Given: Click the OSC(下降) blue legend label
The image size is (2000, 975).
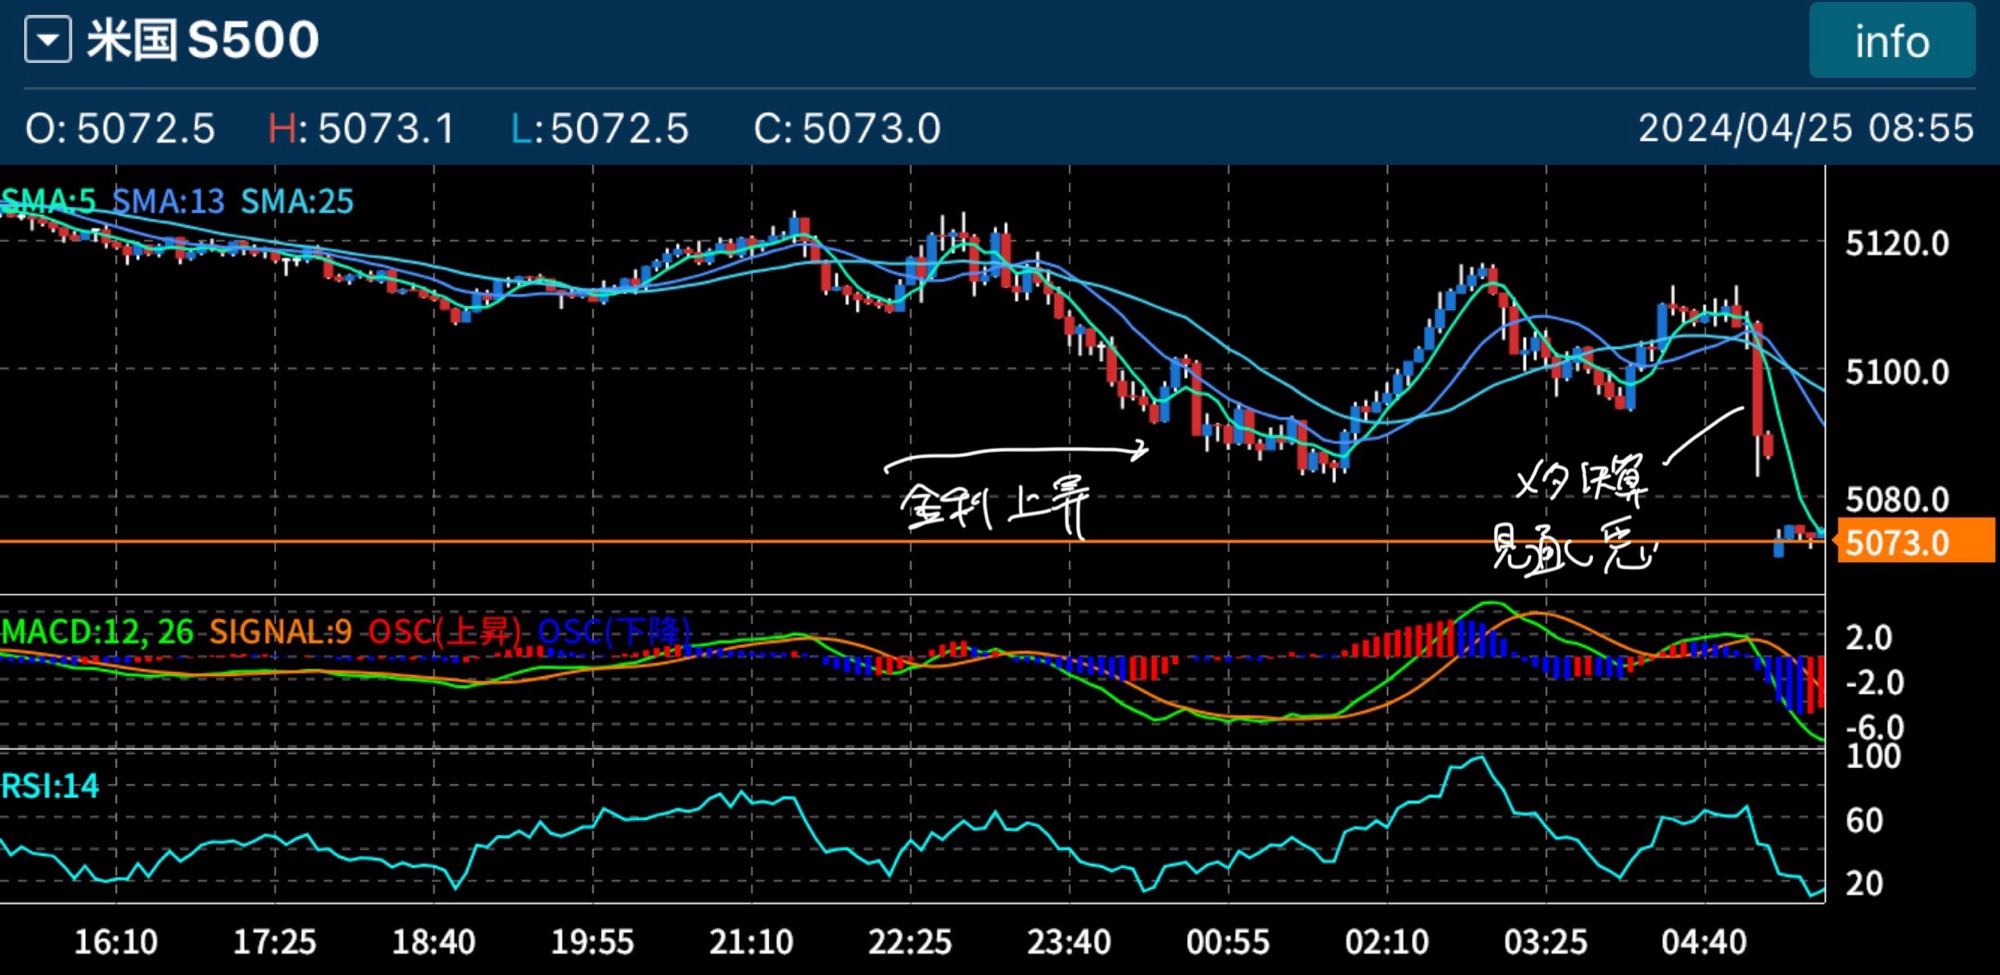Looking at the screenshot, I should pos(614,632).
